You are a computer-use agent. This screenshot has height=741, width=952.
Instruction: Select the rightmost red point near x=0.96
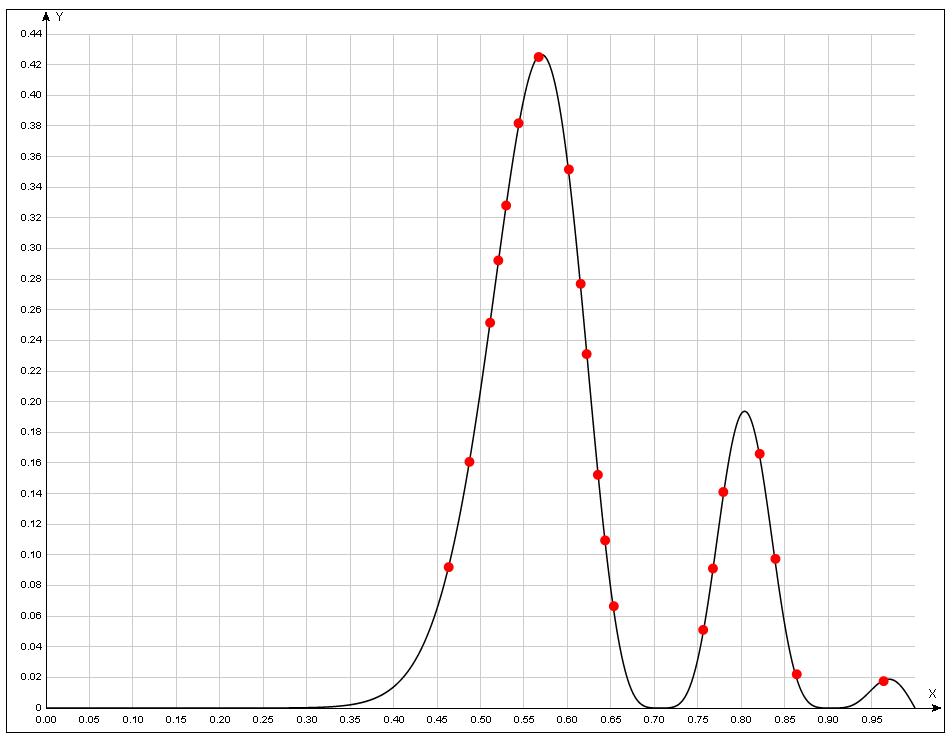[x=884, y=681]
